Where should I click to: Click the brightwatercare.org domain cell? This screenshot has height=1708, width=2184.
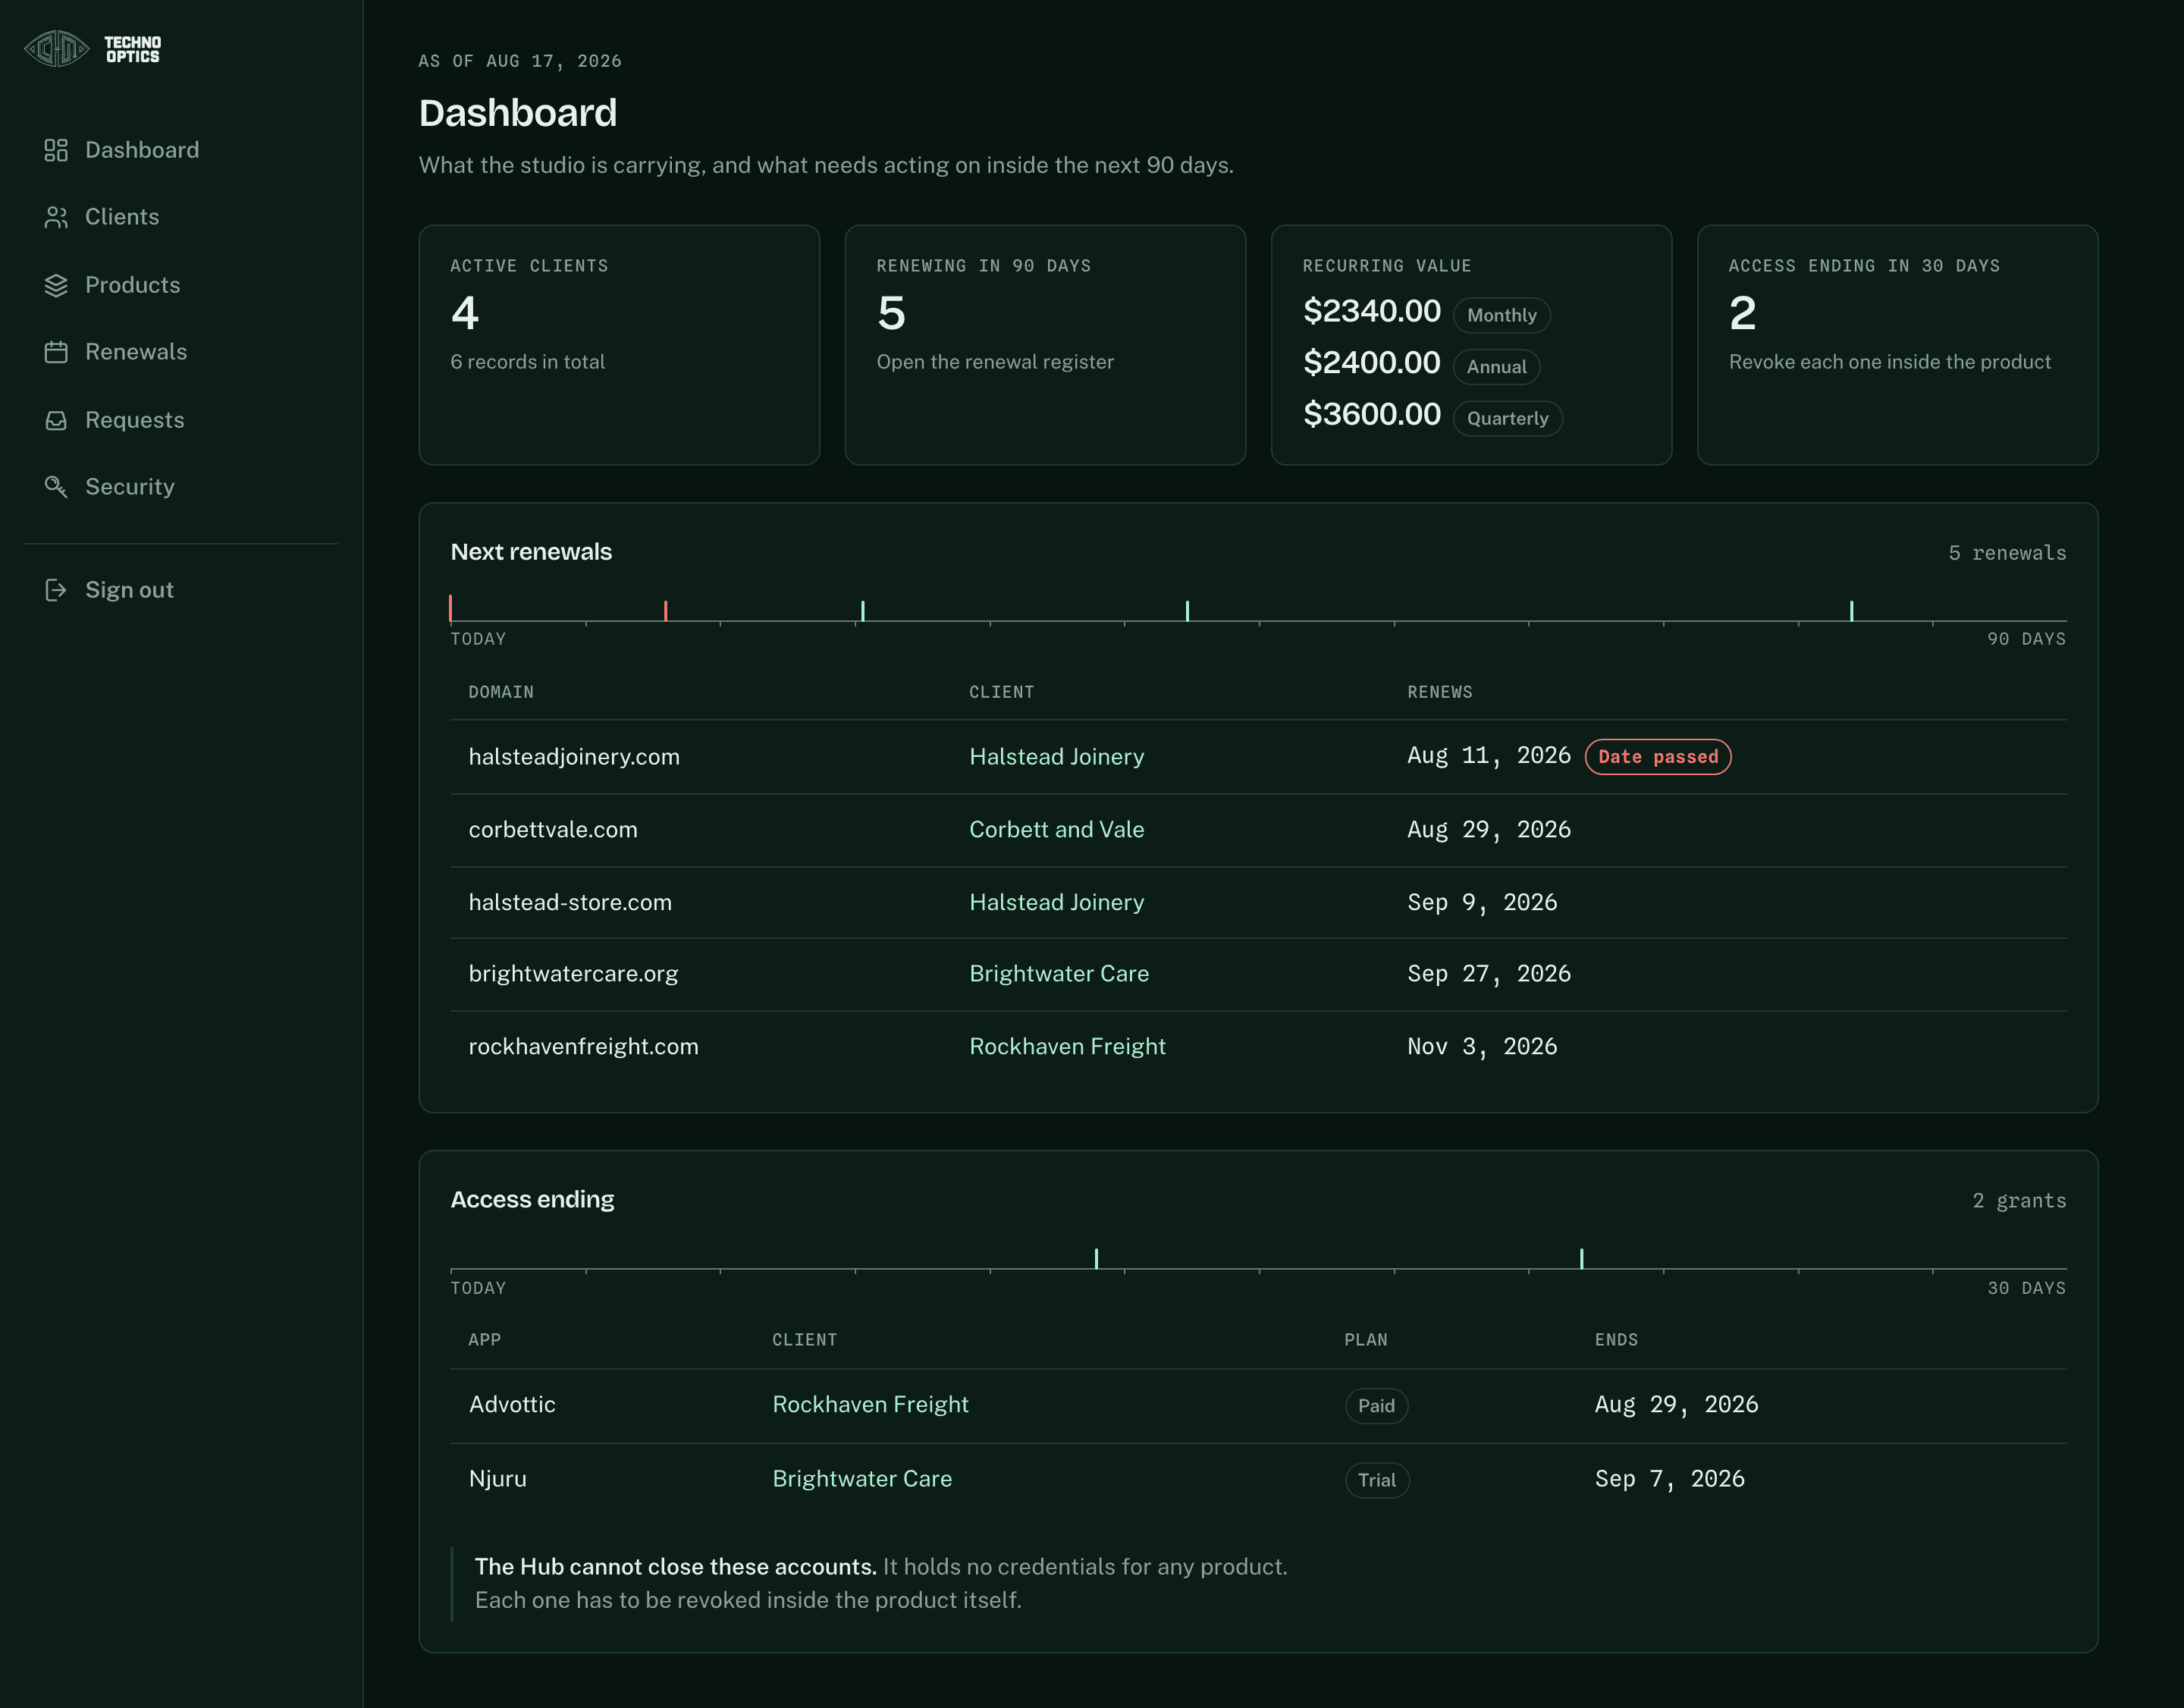tap(573, 974)
